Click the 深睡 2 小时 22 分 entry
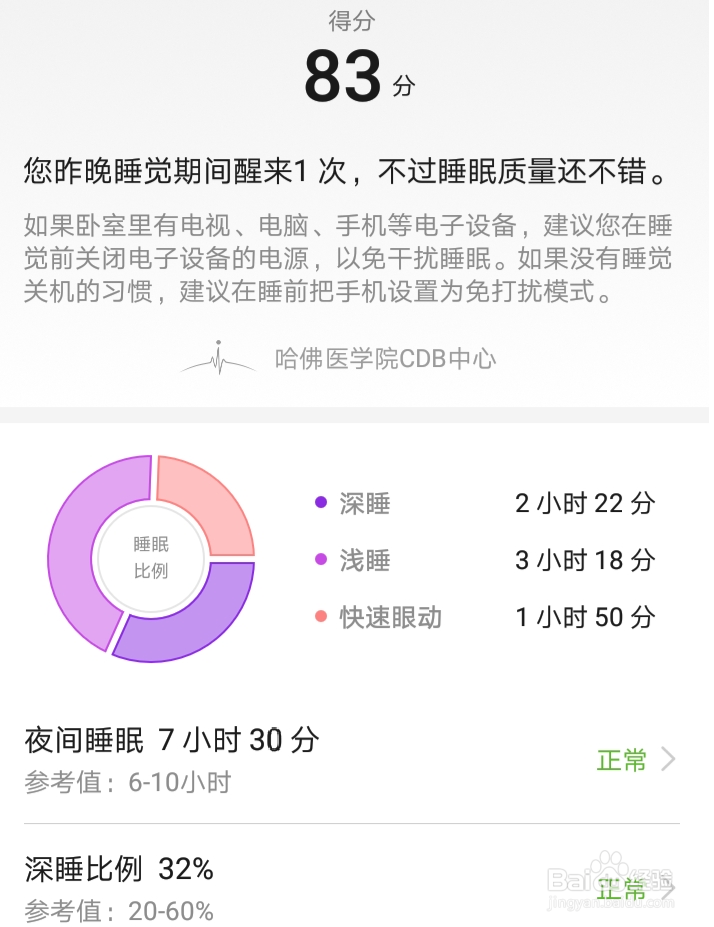 485,503
